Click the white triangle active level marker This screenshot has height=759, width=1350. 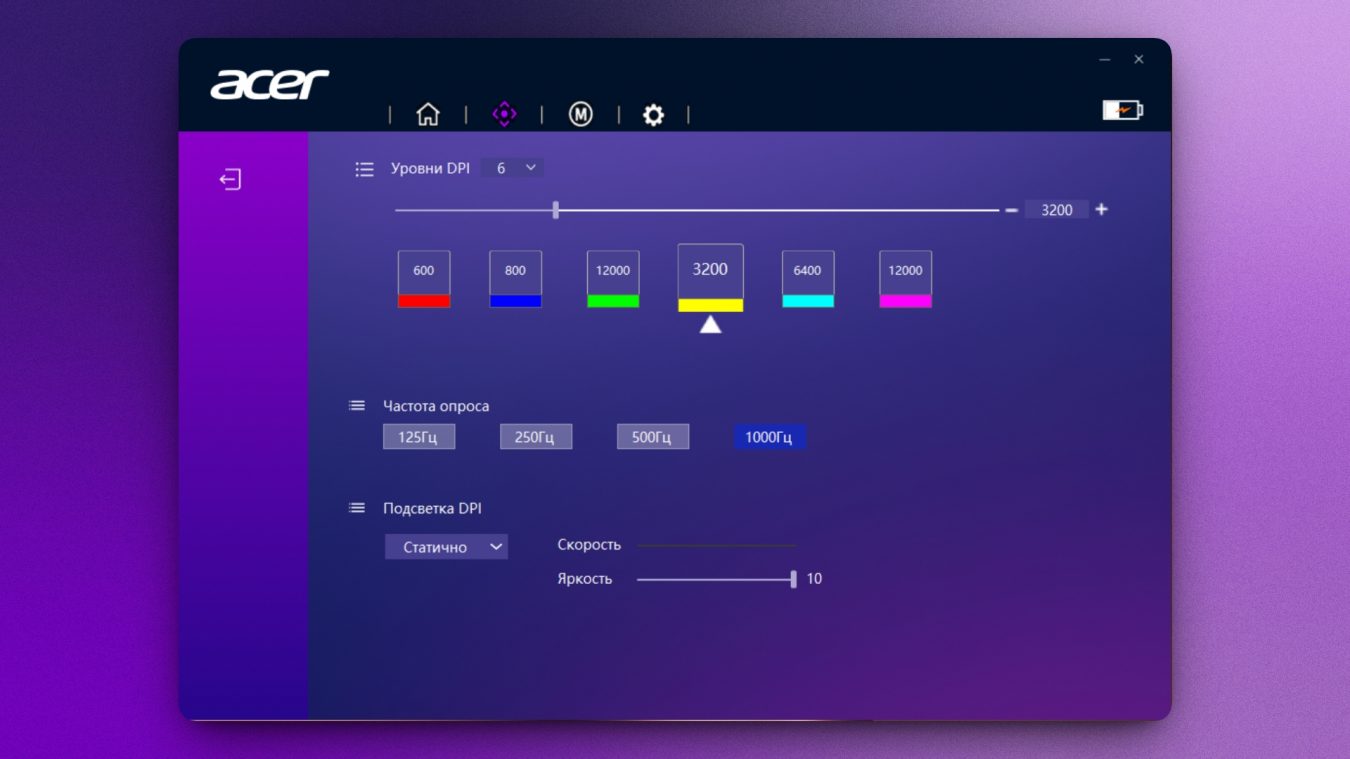[x=710, y=324]
